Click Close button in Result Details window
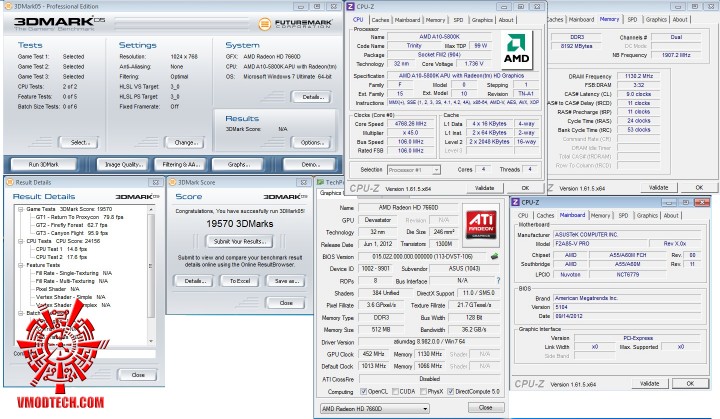720x419 pixels. [138, 375]
